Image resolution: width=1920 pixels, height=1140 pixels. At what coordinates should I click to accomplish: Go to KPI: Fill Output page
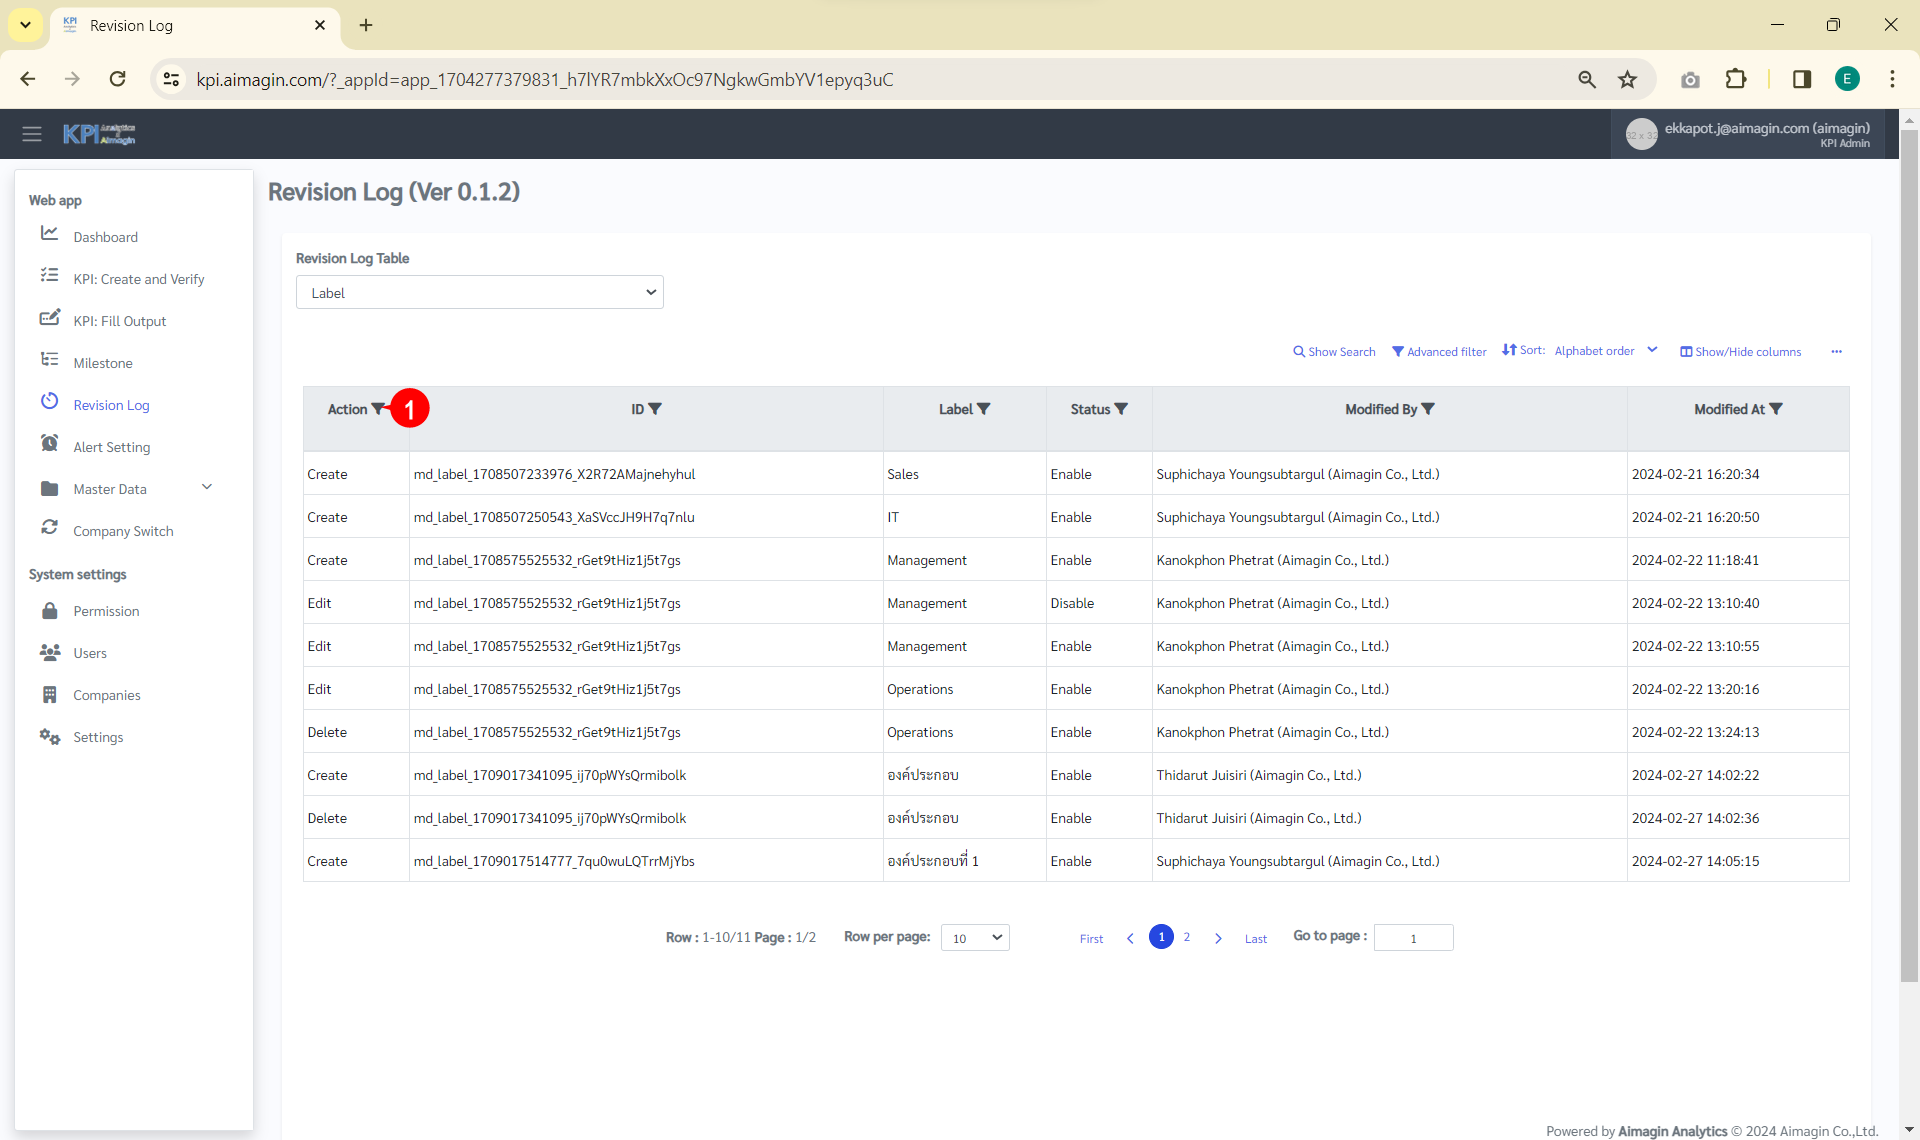119,321
